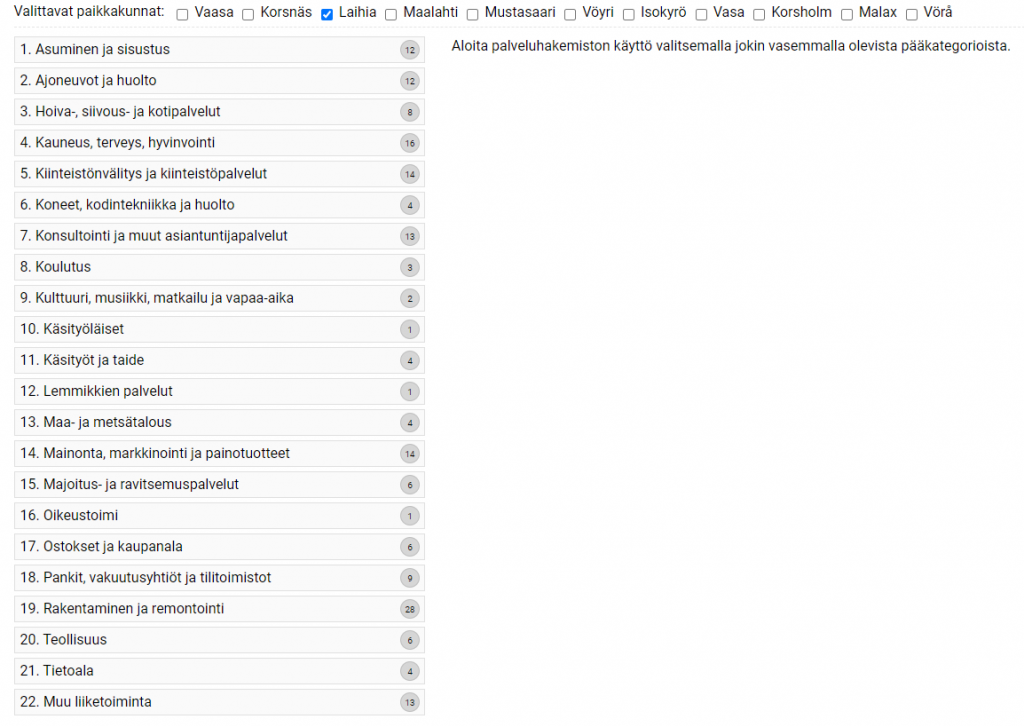
Task: Expand category 2. Ajoneuvot ja huolto
Action: point(219,81)
